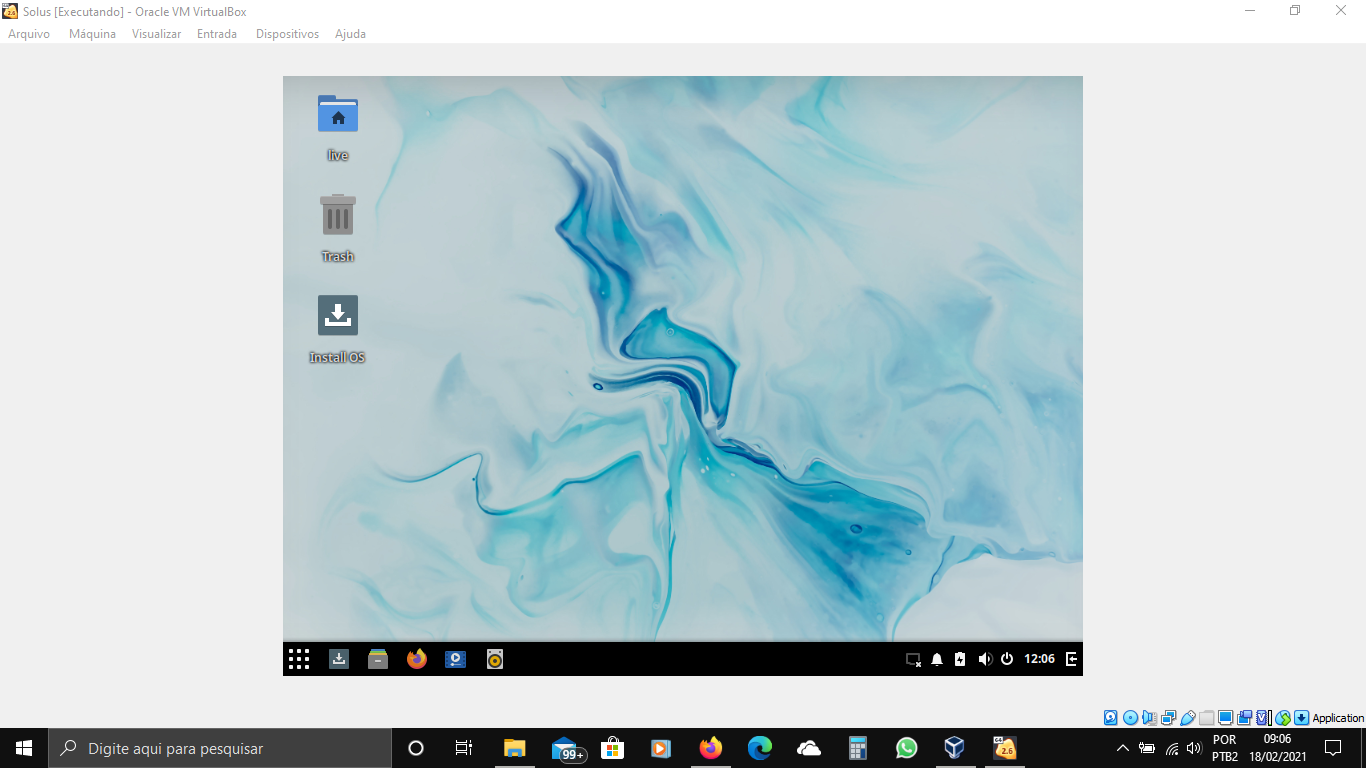This screenshot has width=1366, height=768.
Task: Open the video player in the Solus panel
Action: pyautogui.click(x=455, y=659)
